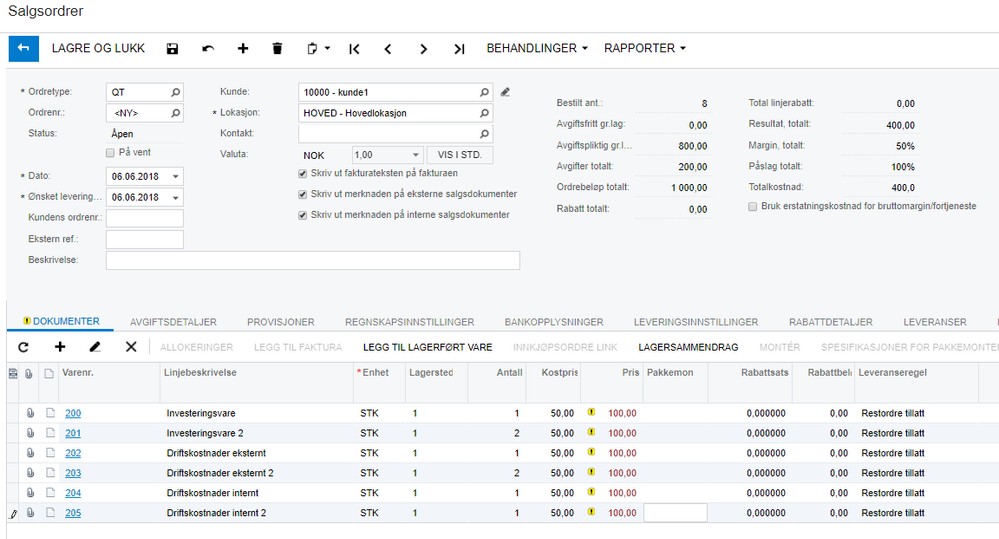The image size is (999, 539).
Task: Open the Behandlinger menu
Action: 537,48
